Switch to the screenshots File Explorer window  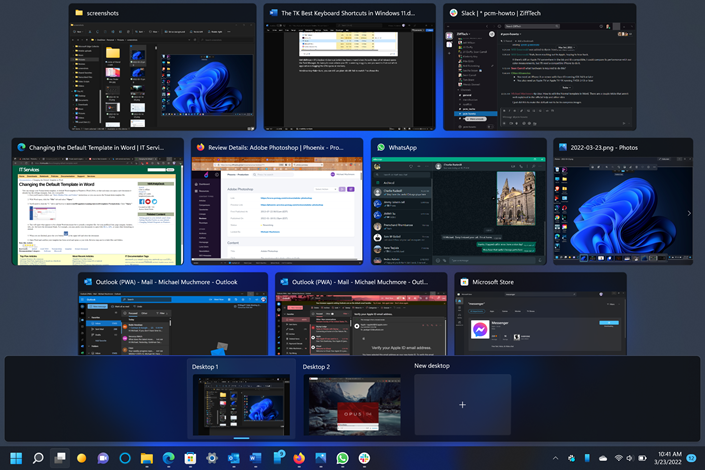(162, 67)
